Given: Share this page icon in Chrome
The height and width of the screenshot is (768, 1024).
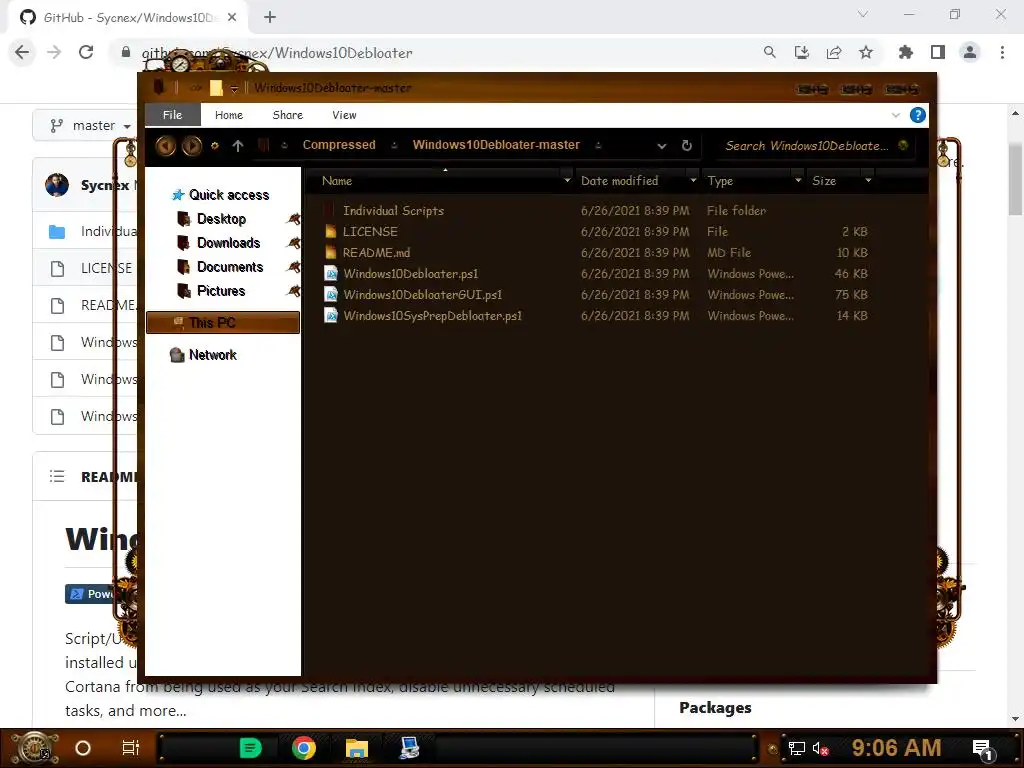Looking at the screenshot, I should (834, 52).
